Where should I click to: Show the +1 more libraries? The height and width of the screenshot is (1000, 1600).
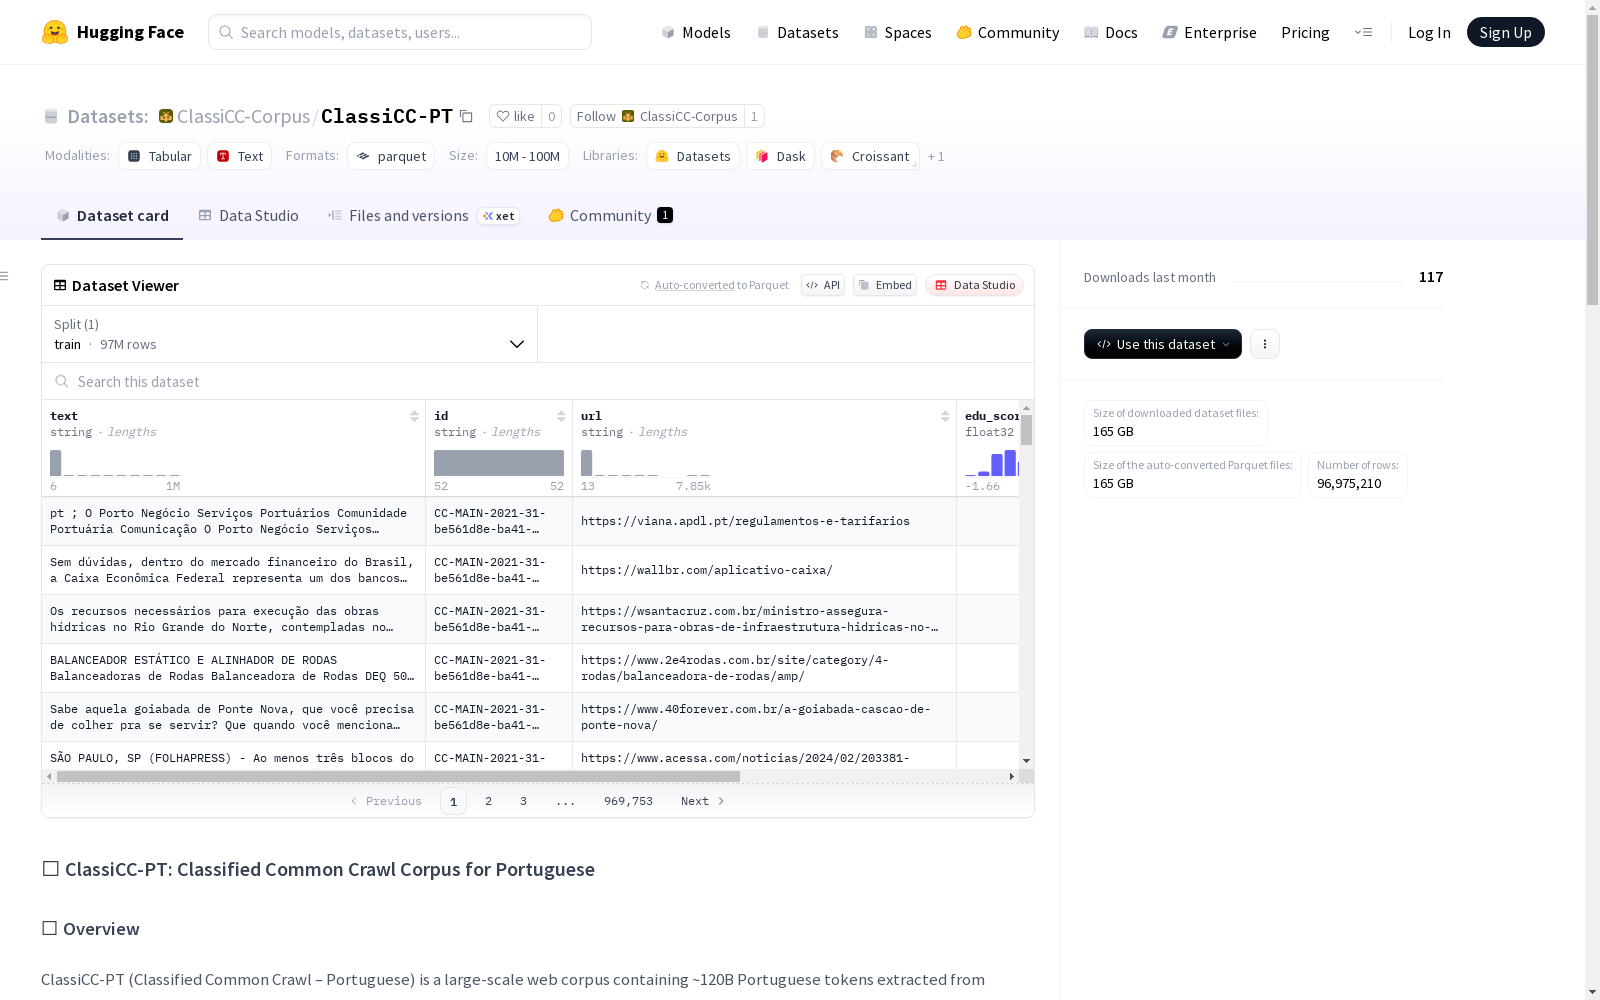coord(936,156)
